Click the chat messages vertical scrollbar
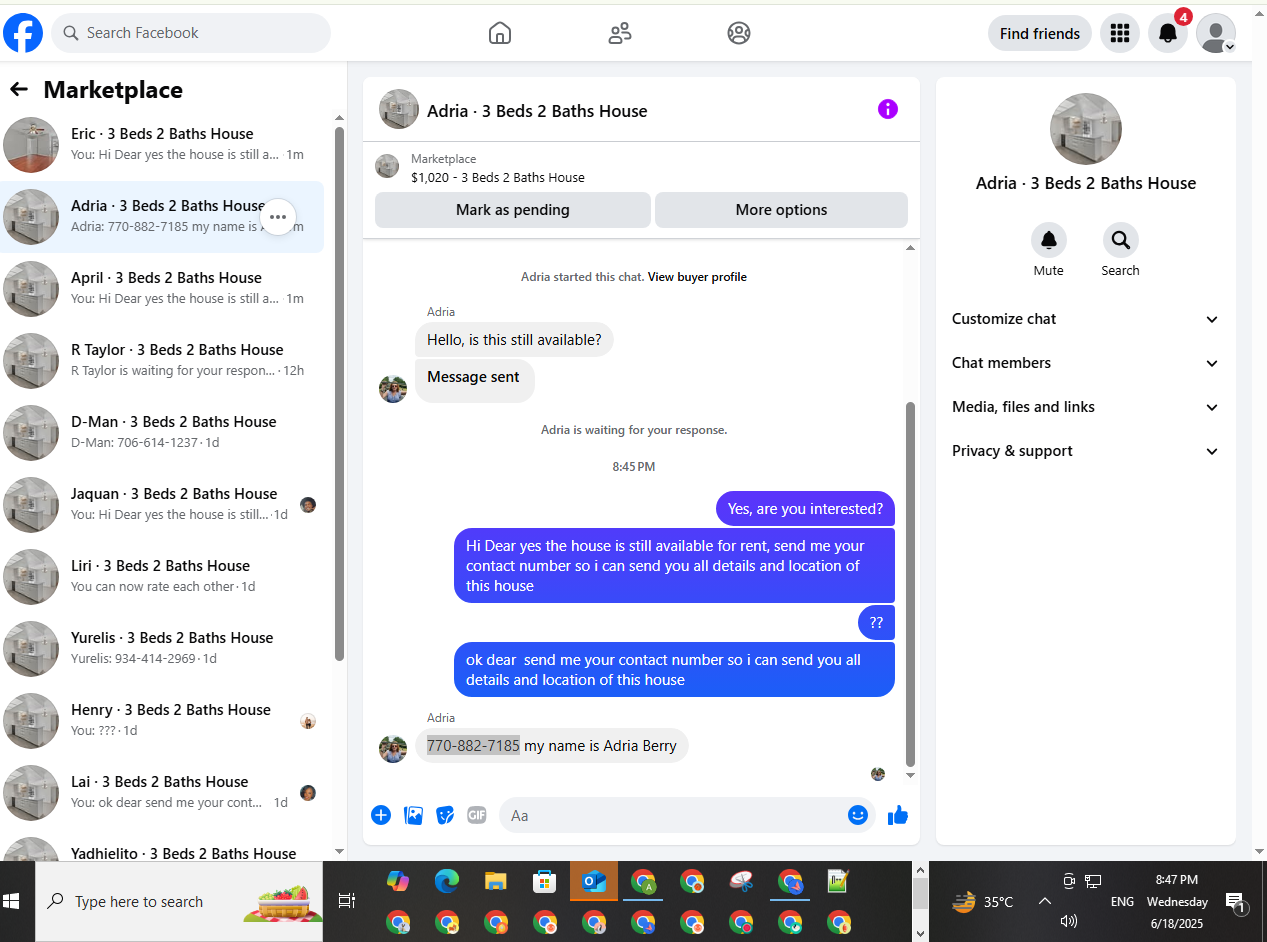The width and height of the screenshot is (1267, 942). coord(910,584)
